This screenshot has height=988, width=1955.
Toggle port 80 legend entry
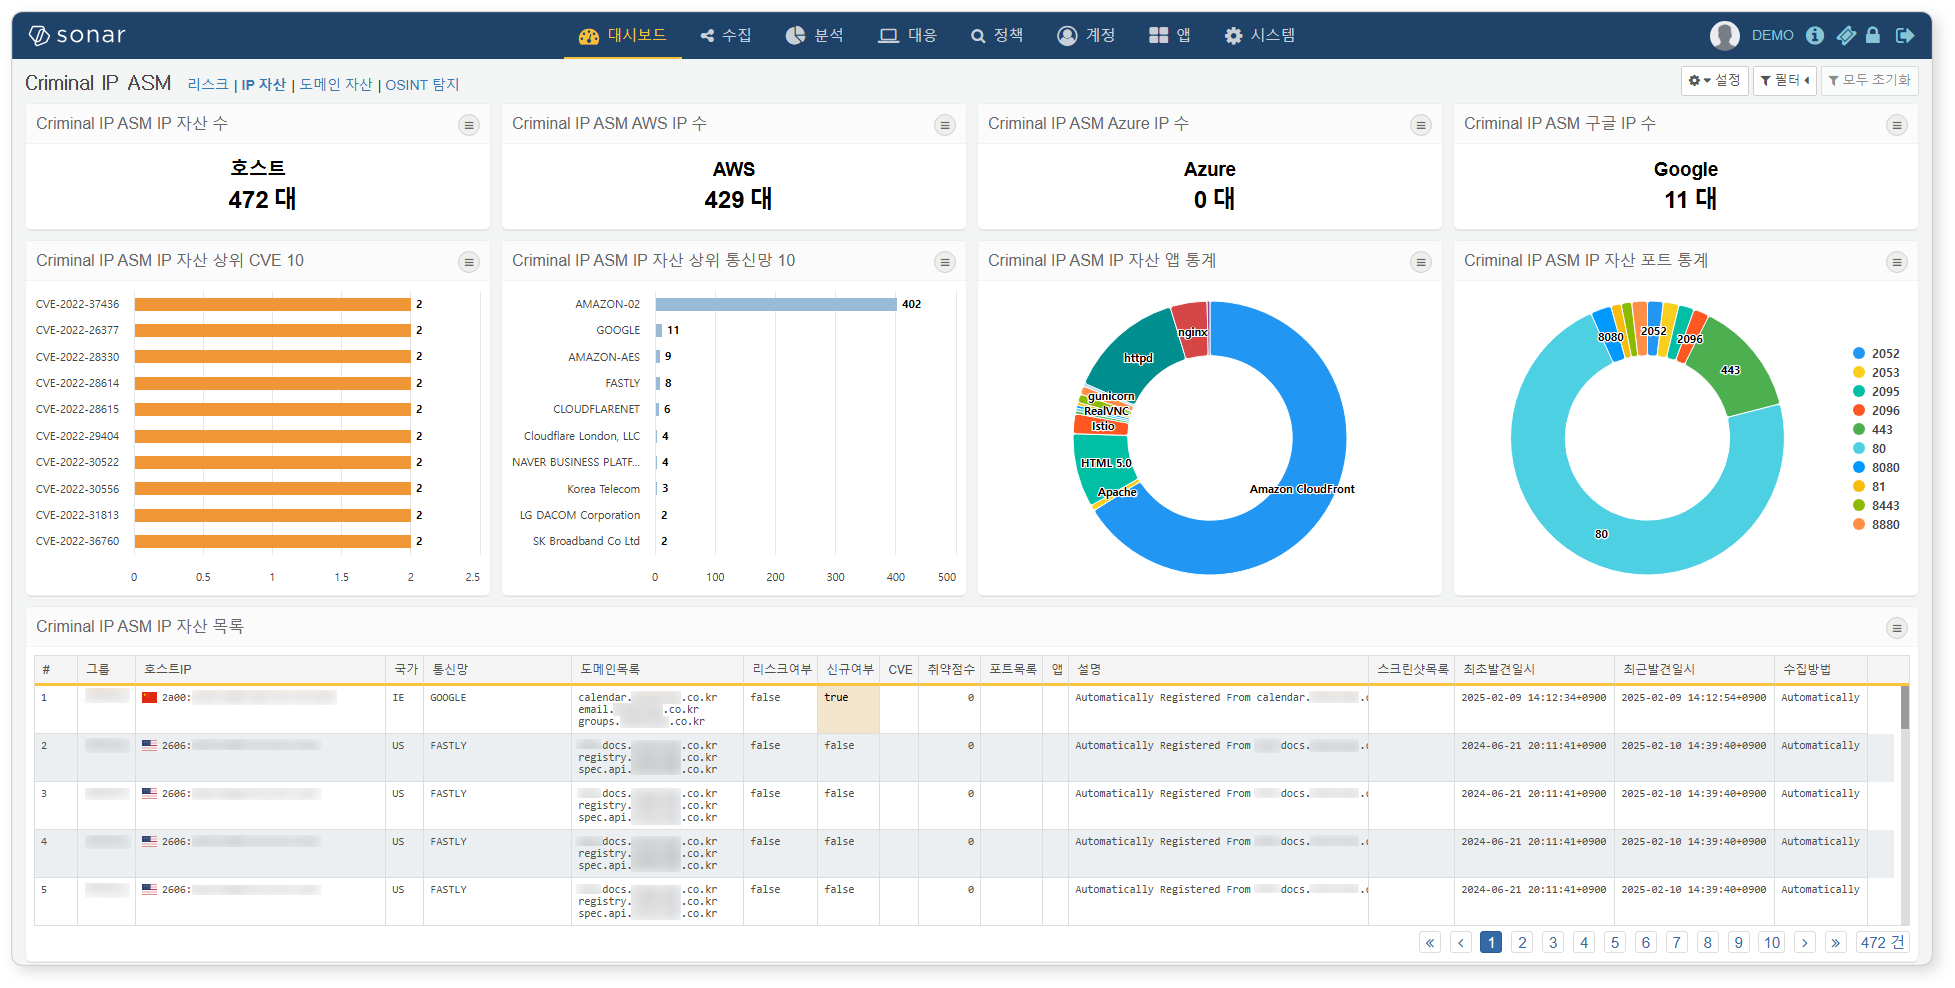1870,449
